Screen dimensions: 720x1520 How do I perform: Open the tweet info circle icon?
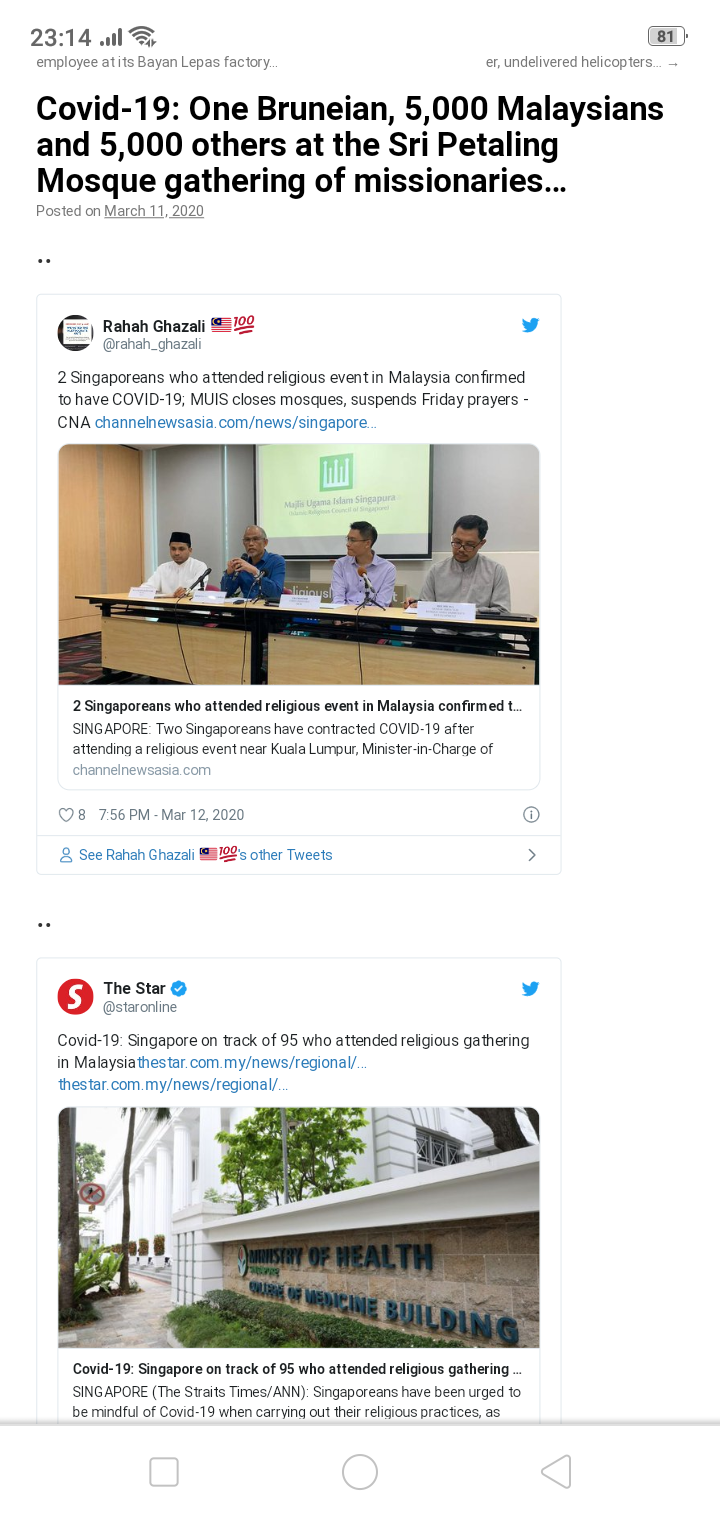(532, 815)
